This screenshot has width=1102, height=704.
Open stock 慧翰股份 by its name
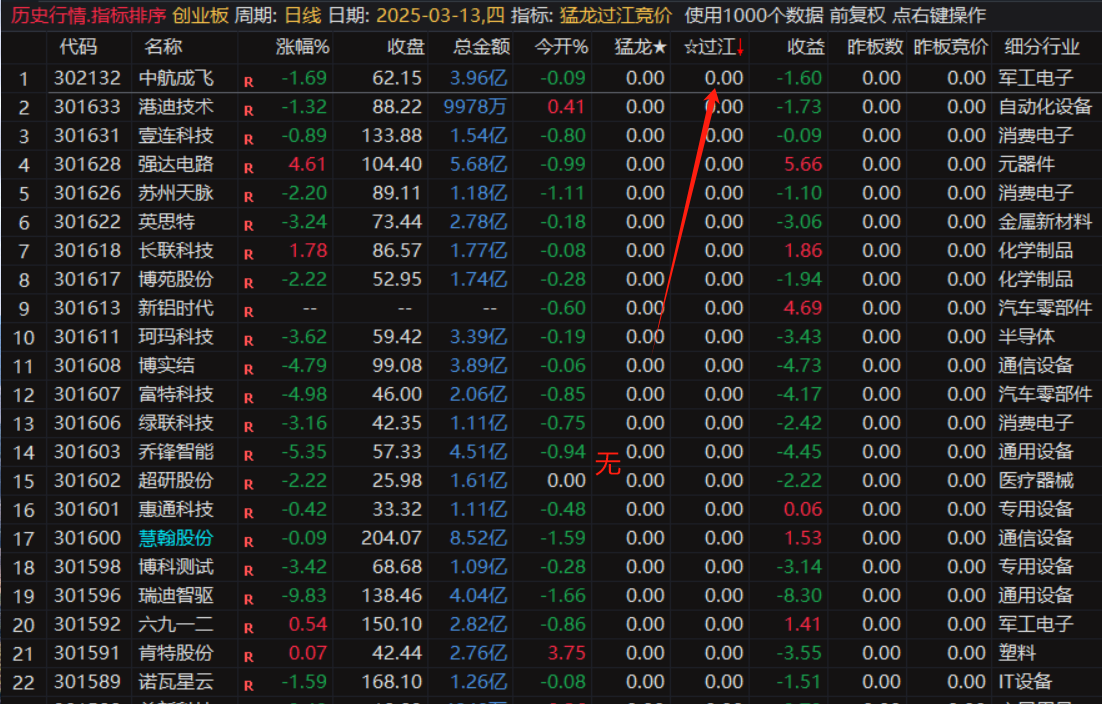(176, 538)
